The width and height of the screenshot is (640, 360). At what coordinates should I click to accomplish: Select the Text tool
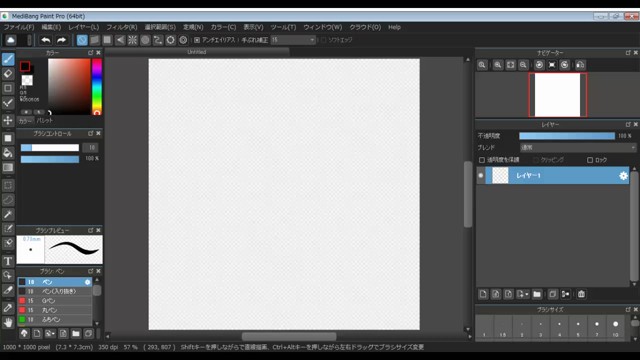point(8,261)
